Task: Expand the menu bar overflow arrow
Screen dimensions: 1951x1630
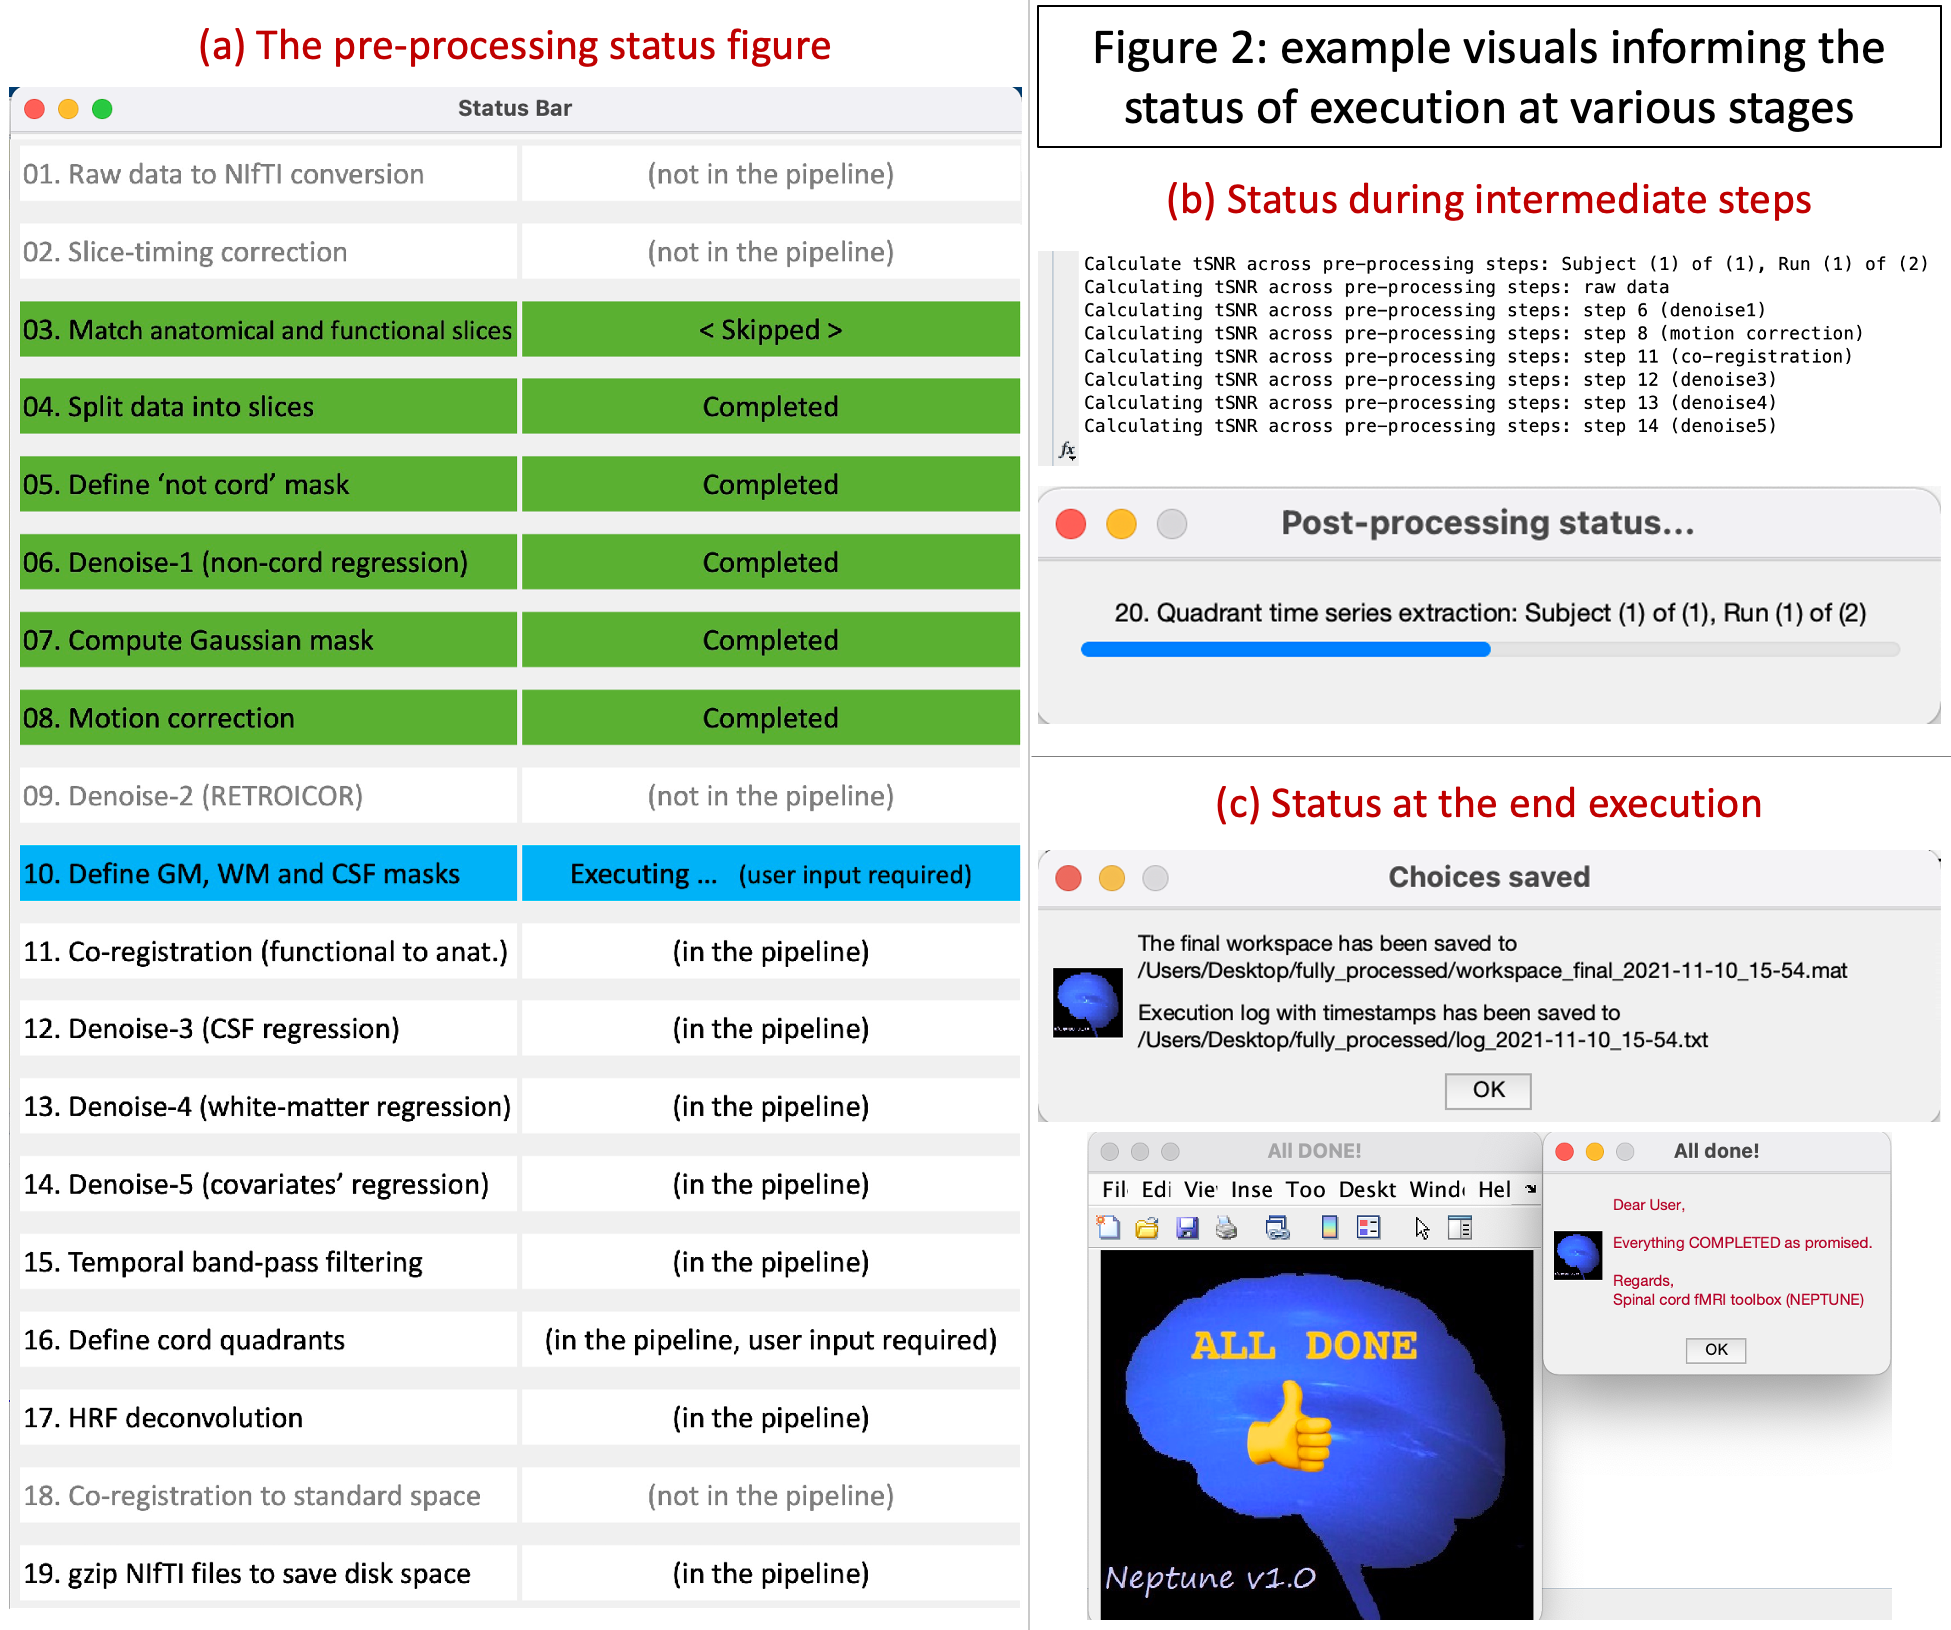Action: 1530,1189
